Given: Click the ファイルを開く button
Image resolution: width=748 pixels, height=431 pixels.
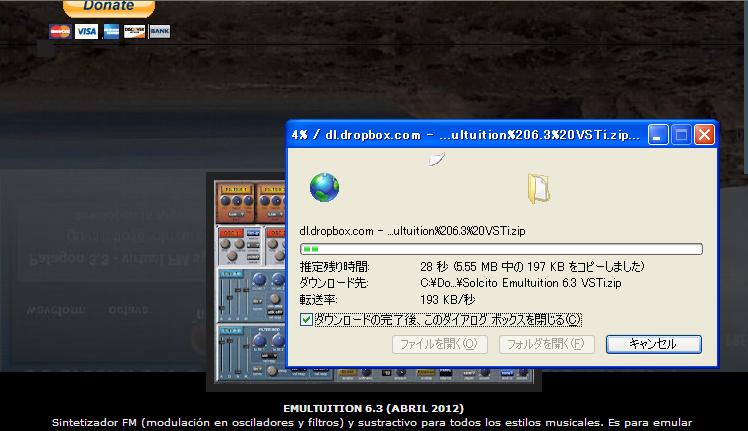Looking at the screenshot, I should pos(439,344).
